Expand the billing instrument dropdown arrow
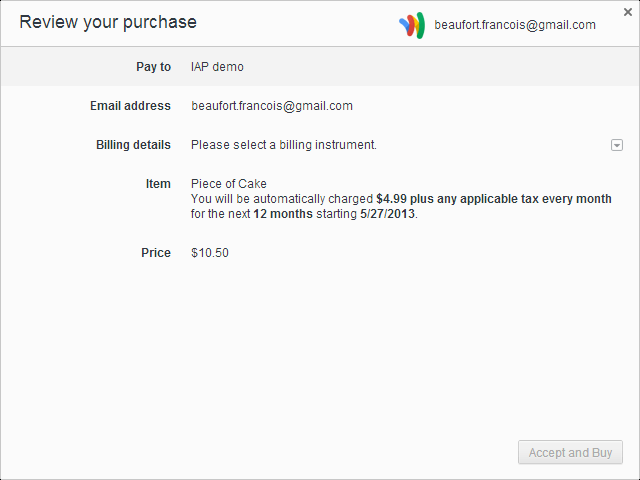Viewport: 640px width, 480px height. (617, 145)
